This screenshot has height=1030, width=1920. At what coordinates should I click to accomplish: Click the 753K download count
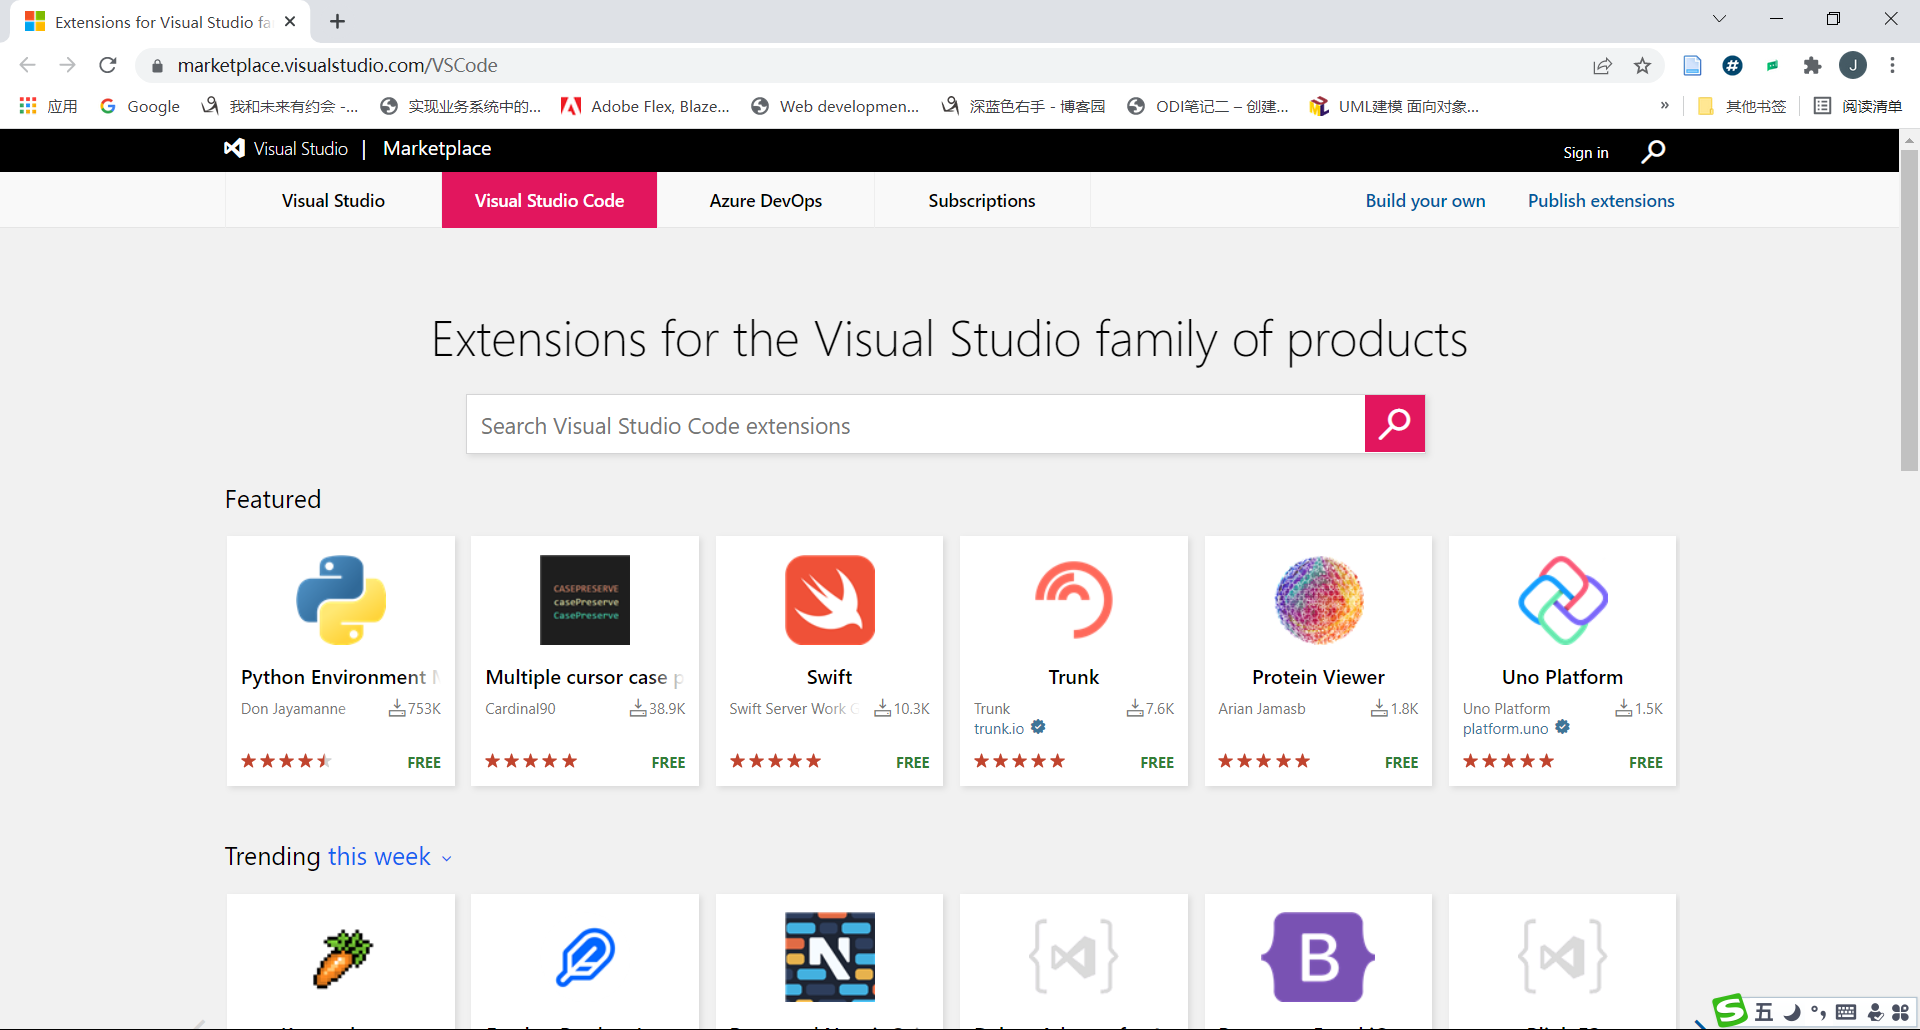pyautogui.click(x=415, y=708)
